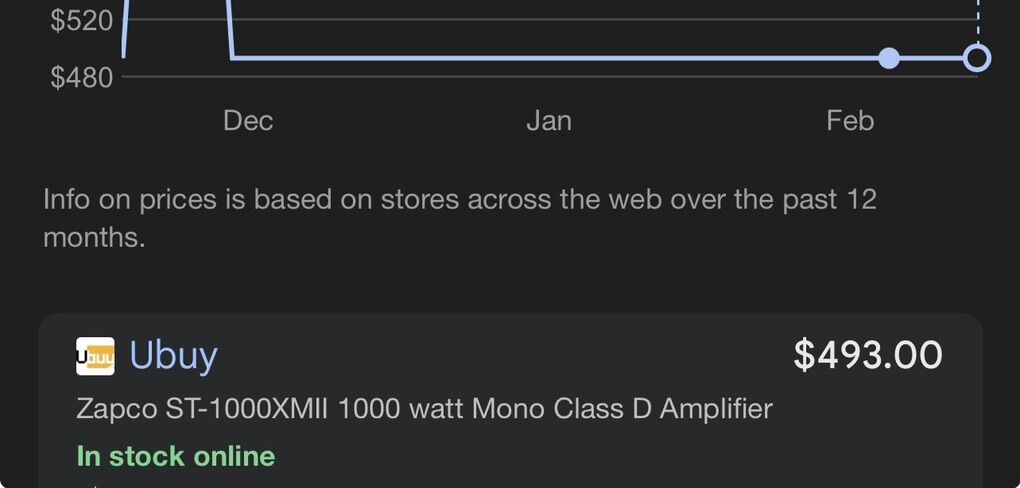Click the Ubuy store logo icon
Screen dimensions: 1020x488
95,356
